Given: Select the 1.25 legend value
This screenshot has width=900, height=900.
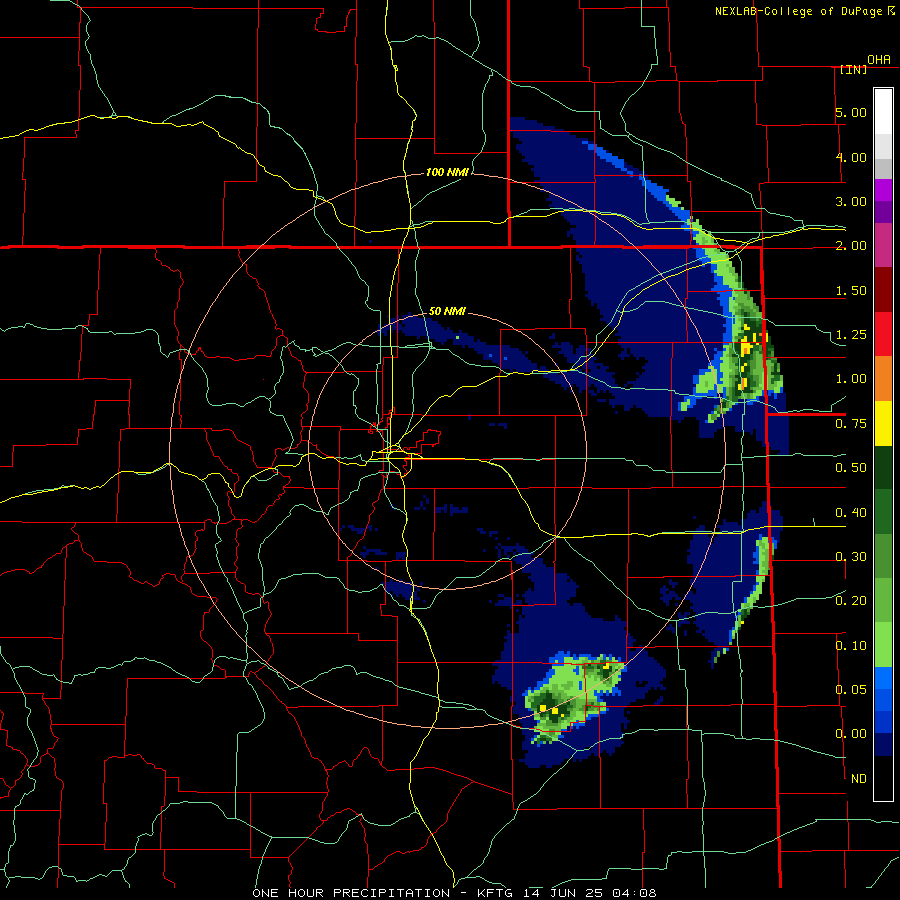Looking at the screenshot, I should [851, 334].
